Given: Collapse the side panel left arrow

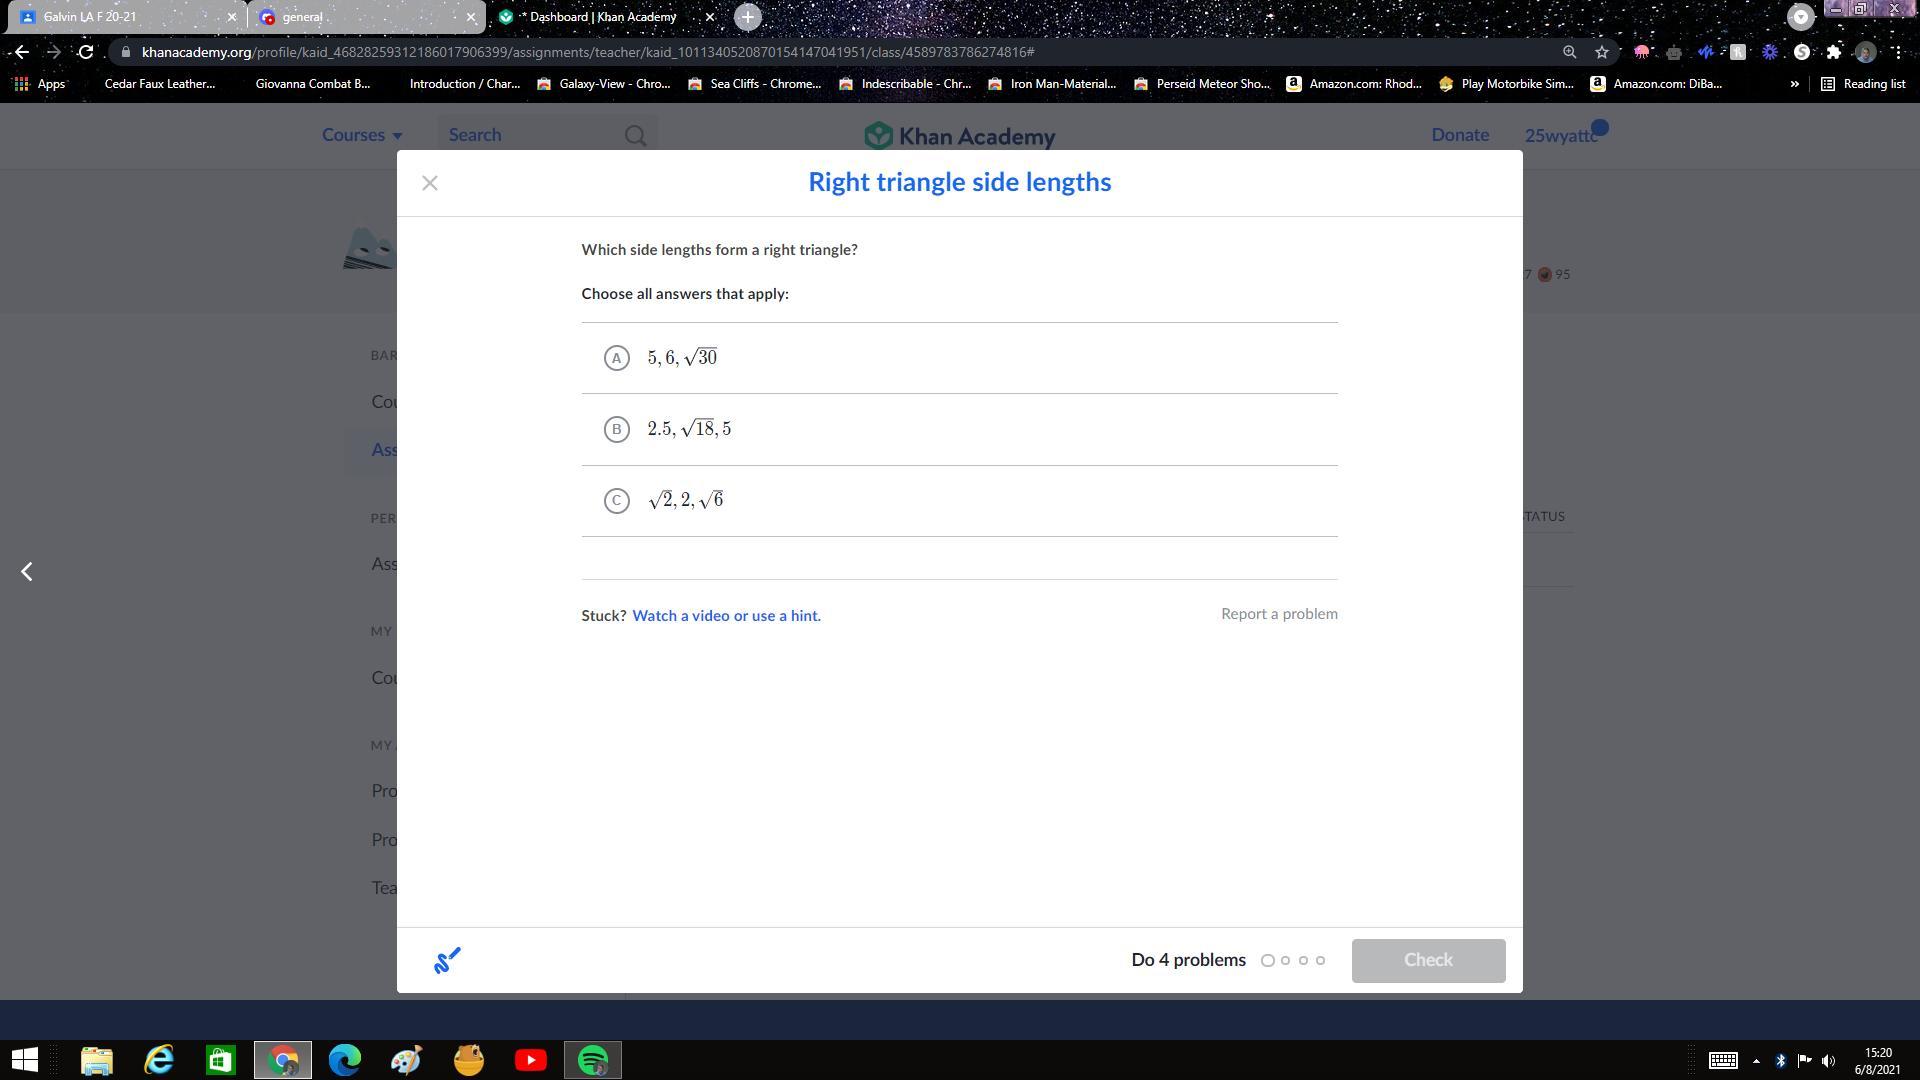Looking at the screenshot, I should coord(27,571).
